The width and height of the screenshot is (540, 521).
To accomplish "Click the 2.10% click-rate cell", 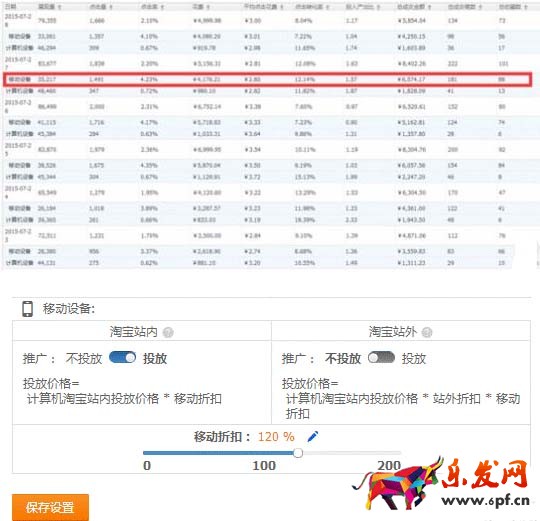I will 149,21.
